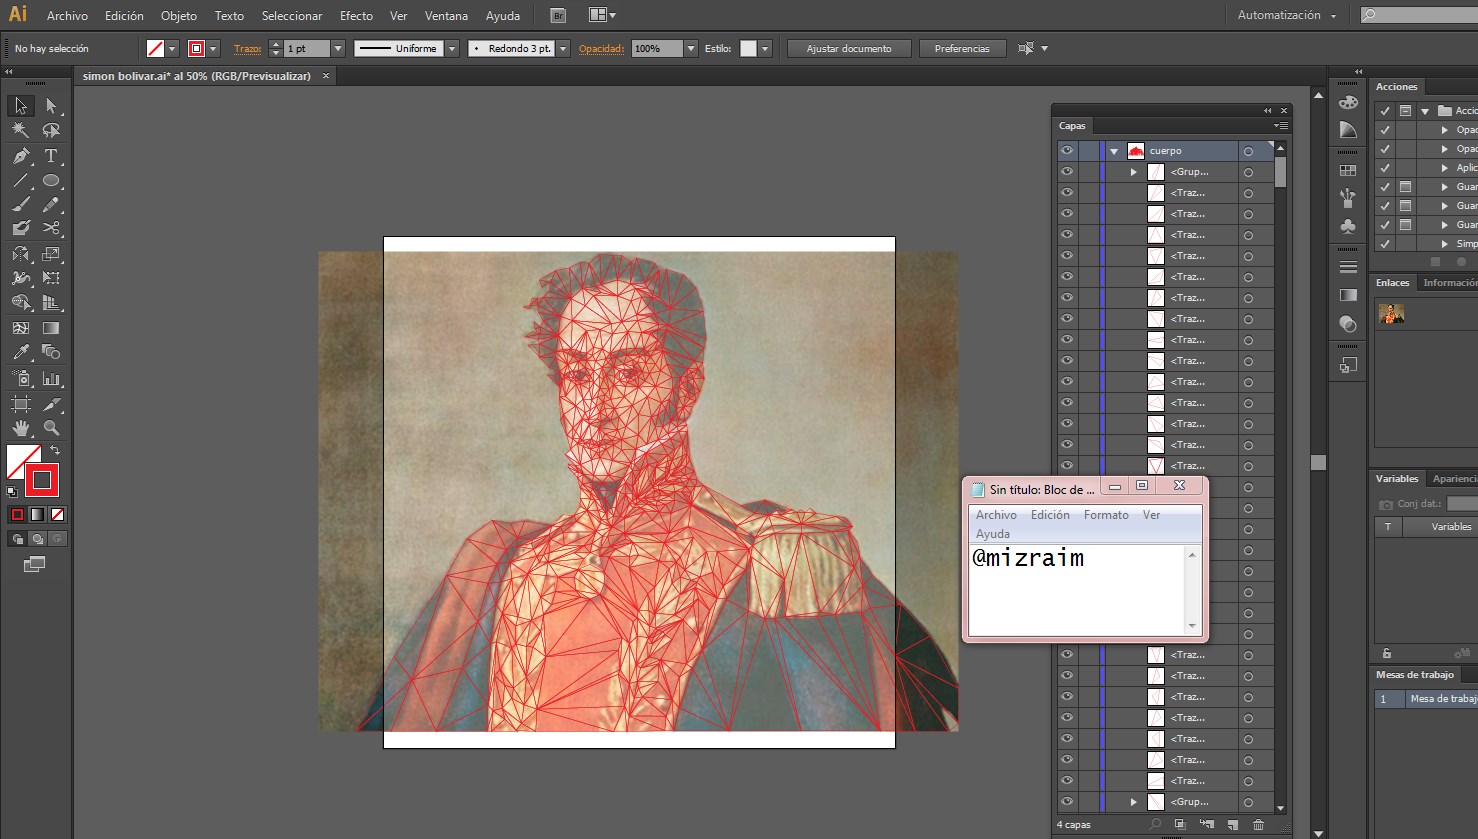1478x839 pixels.
Task: Click target circle of bottom <Grup...> row
Action: coord(1248,802)
